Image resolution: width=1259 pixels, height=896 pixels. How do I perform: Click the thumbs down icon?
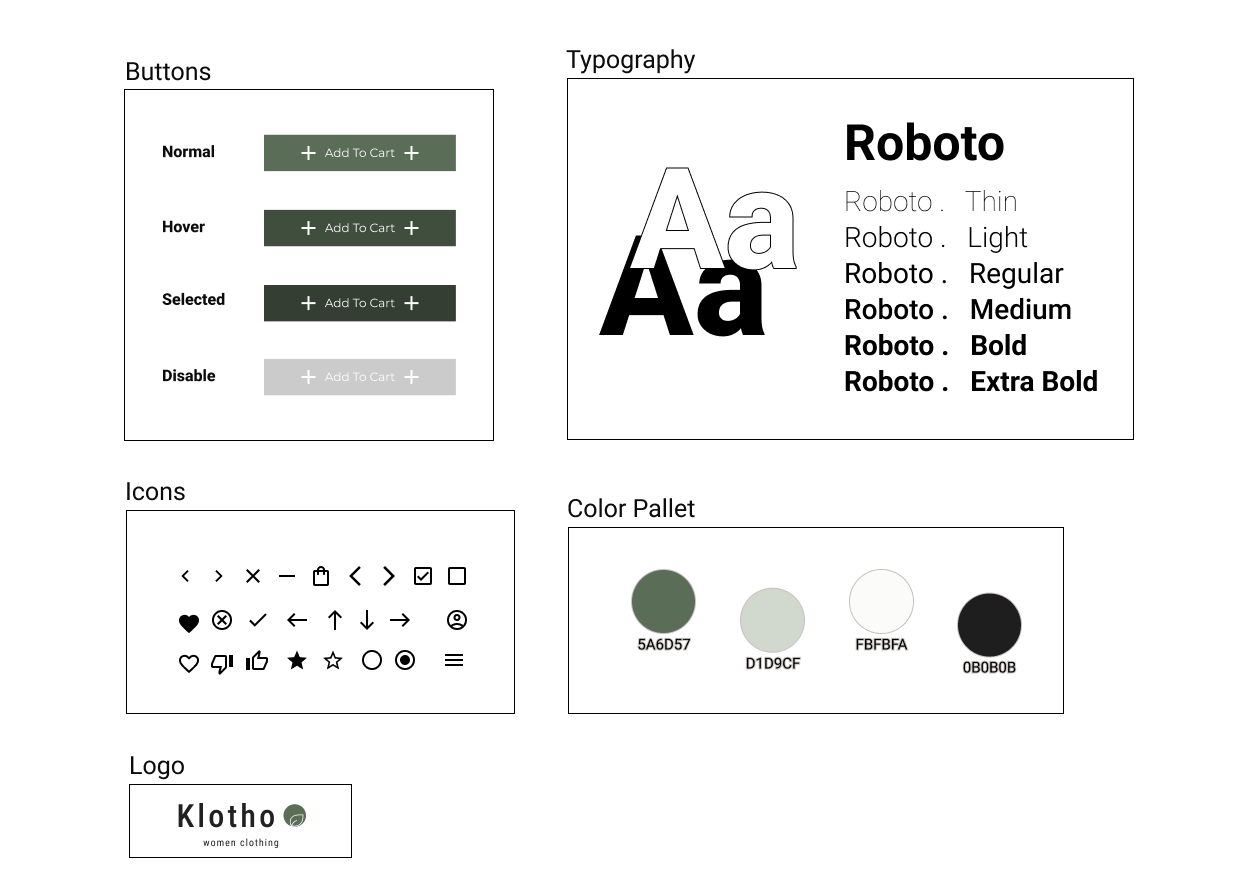pos(222,663)
